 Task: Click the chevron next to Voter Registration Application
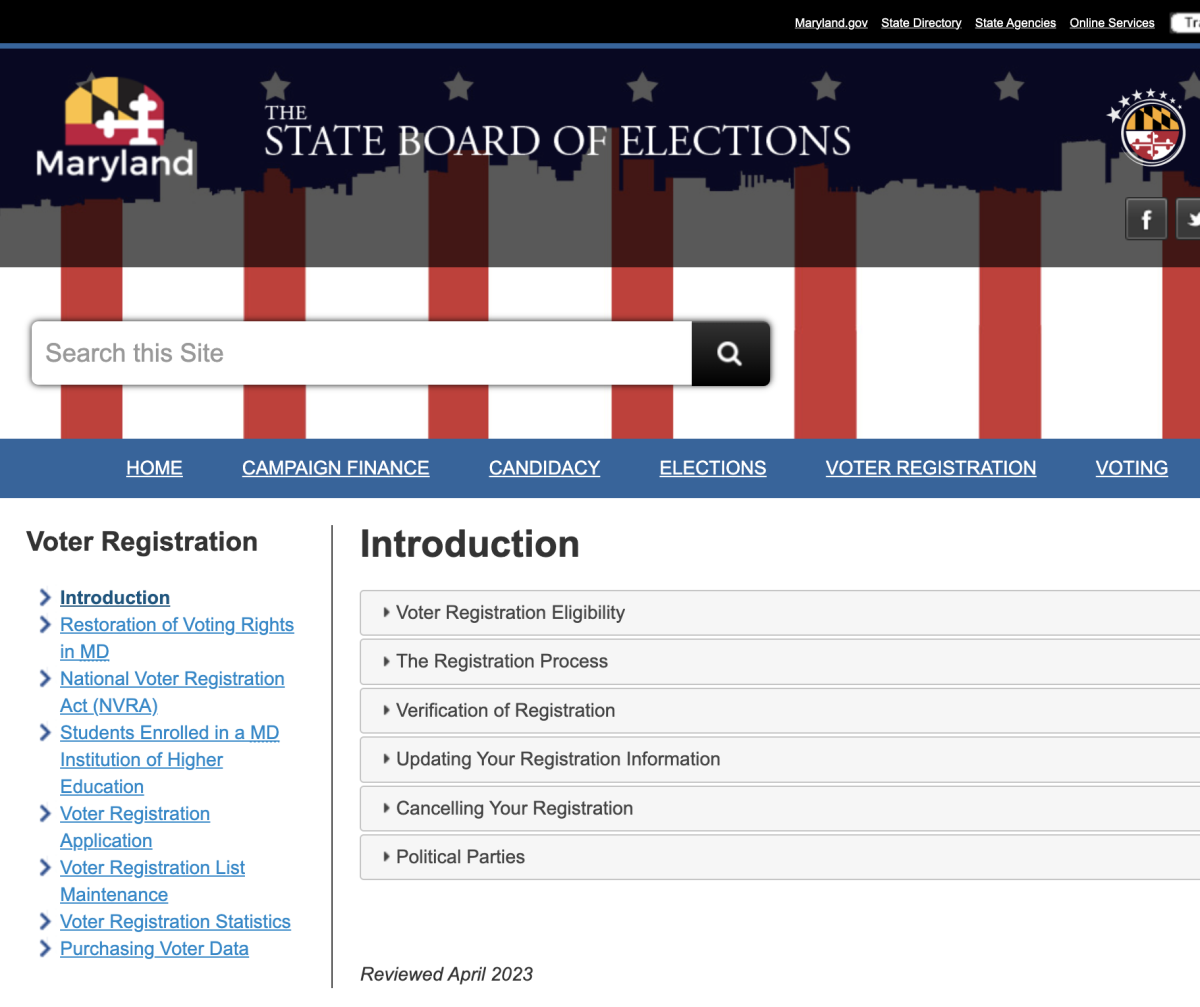pyautogui.click(x=44, y=814)
